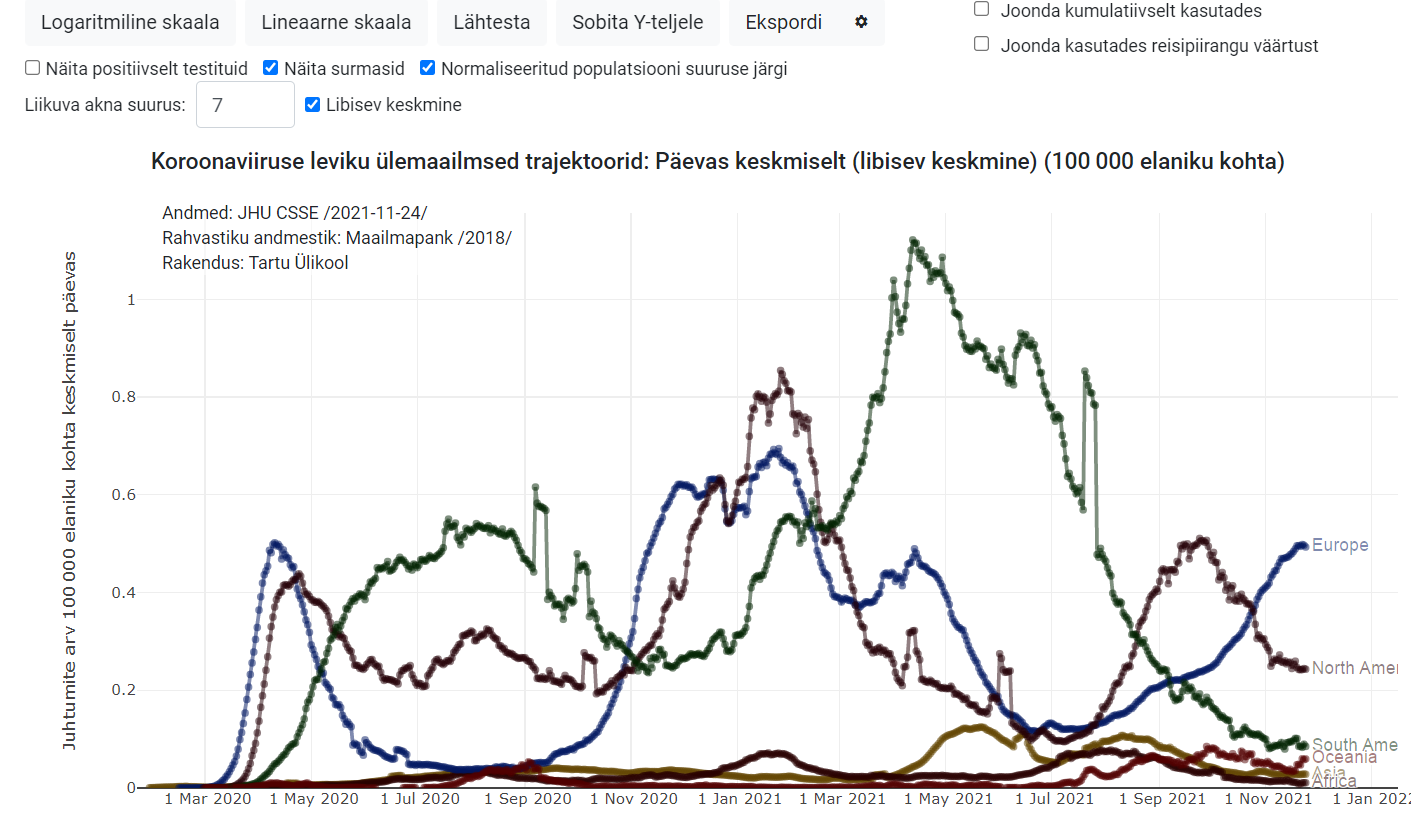Click the chart title text

pos(717,161)
